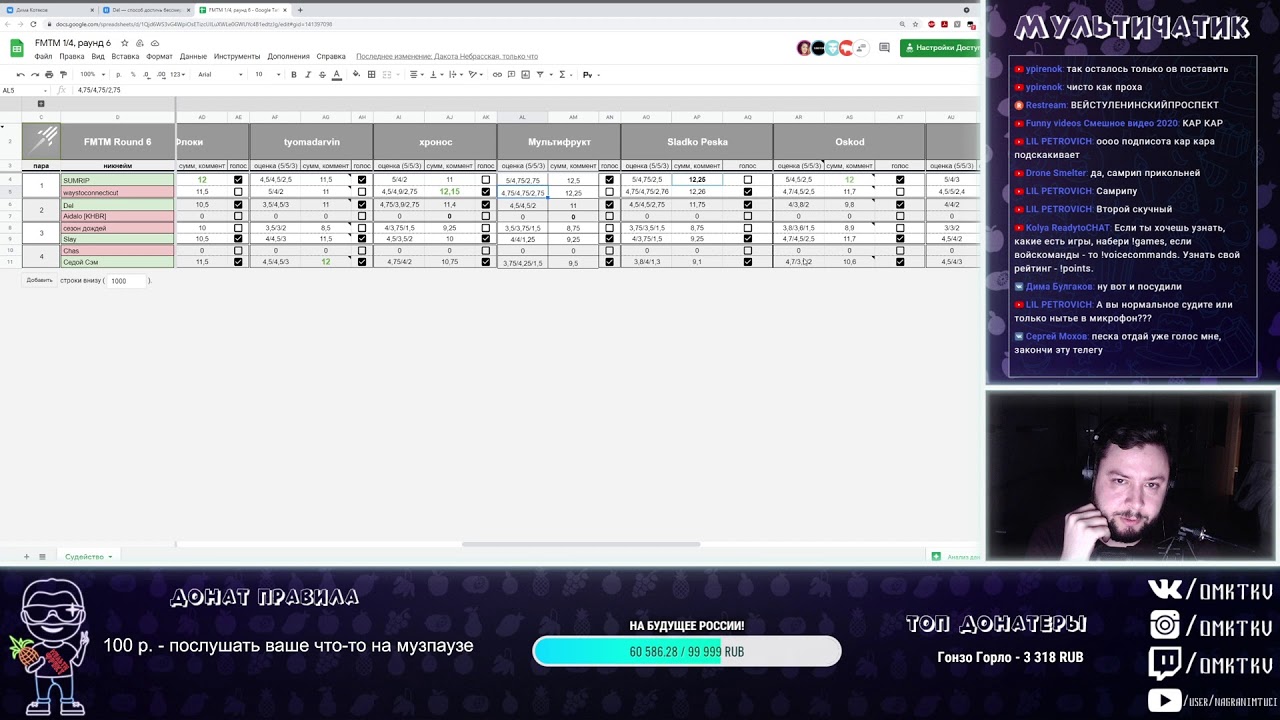
Task: Click the first collaborator avatar
Action: click(x=804, y=48)
